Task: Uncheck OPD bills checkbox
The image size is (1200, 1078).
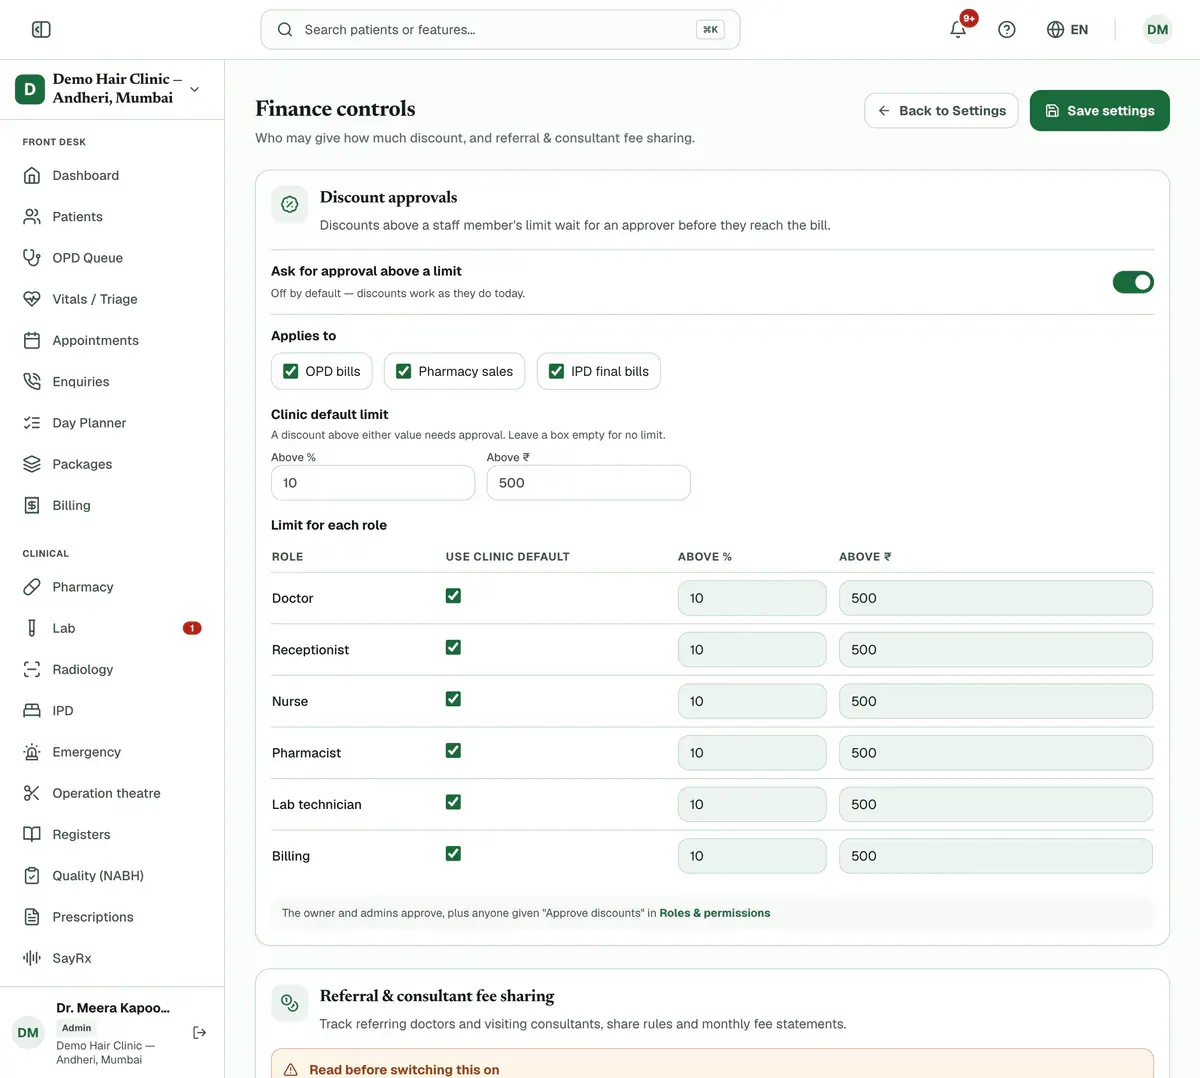Action: pos(291,371)
